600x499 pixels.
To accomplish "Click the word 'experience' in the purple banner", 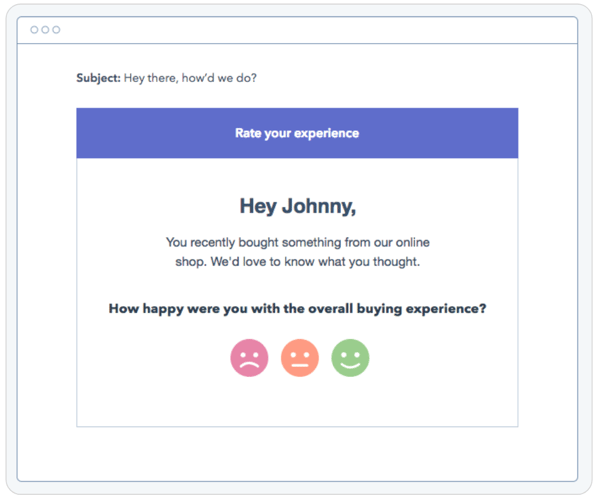I will pos(326,133).
